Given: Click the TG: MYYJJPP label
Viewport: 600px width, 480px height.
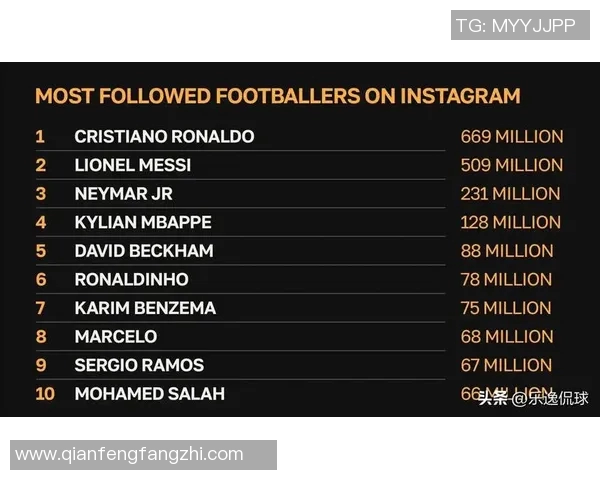Looking at the screenshot, I should (x=515, y=26).
